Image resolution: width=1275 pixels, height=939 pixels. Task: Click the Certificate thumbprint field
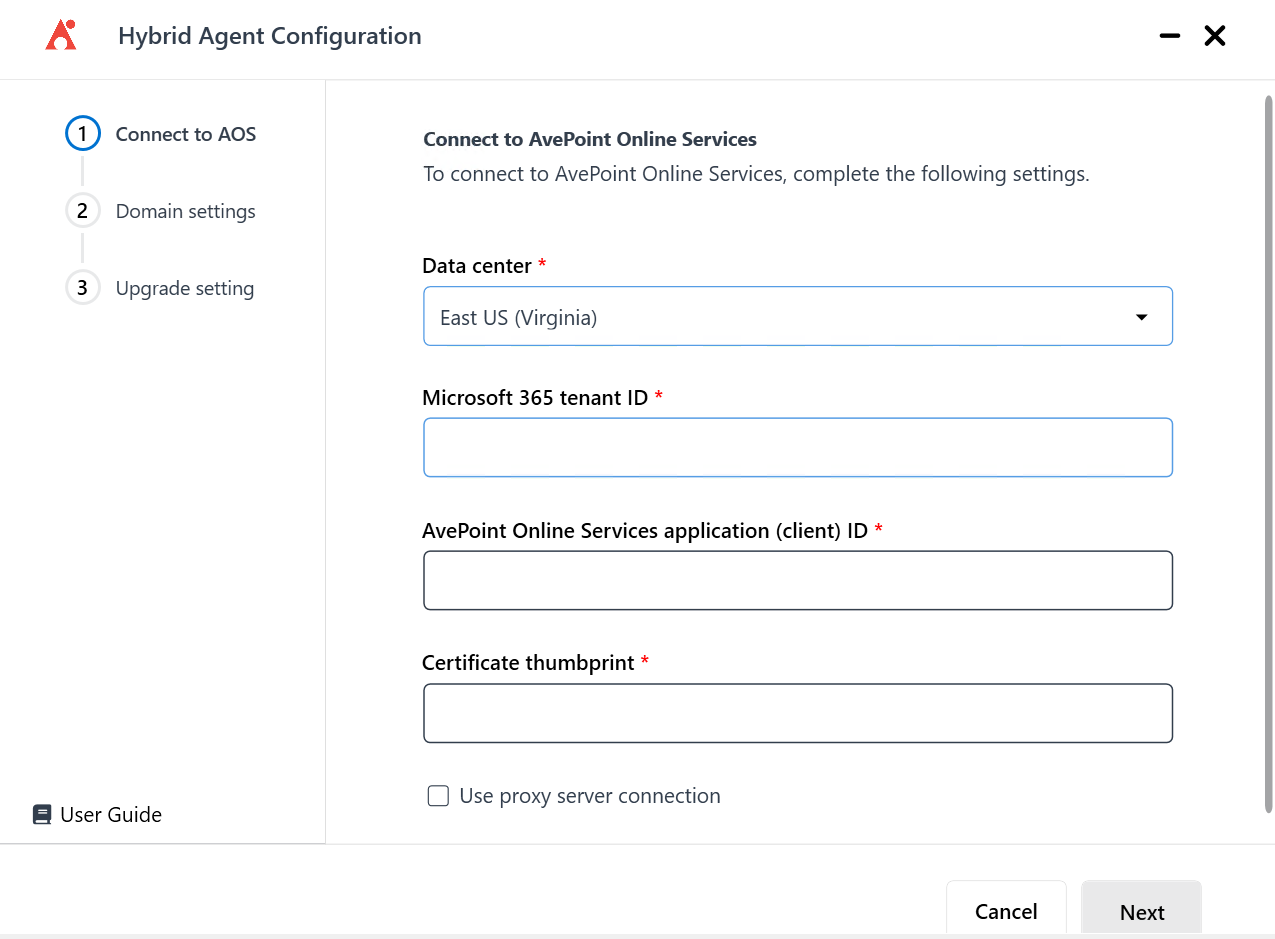coord(798,712)
